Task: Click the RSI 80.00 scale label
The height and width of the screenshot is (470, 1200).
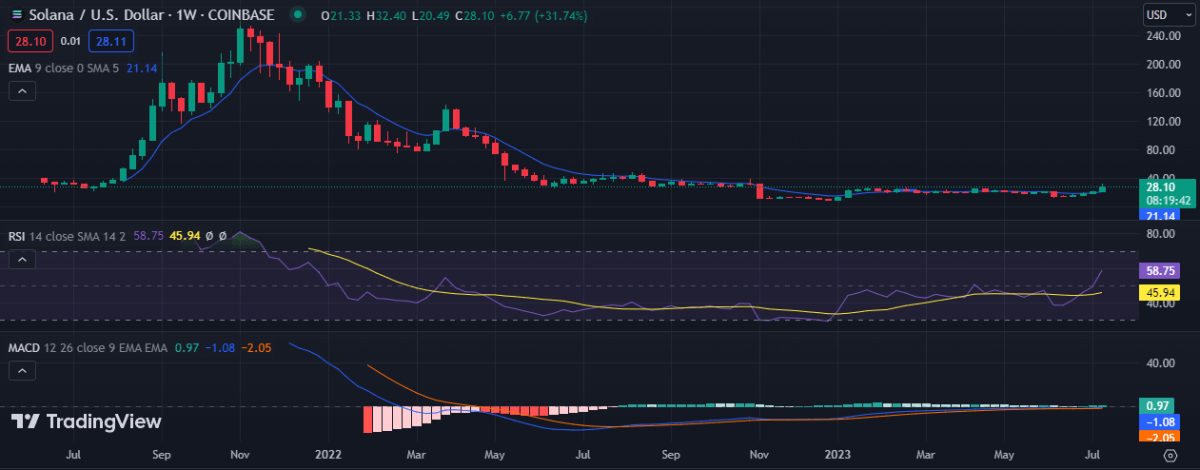Action: 1161,234
